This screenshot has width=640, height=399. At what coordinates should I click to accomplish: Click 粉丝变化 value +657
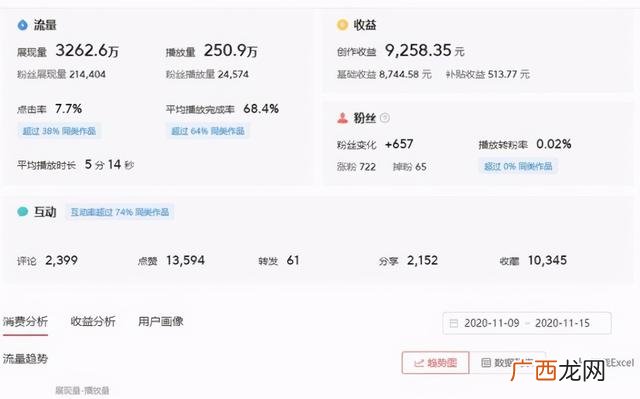(x=399, y=144)
